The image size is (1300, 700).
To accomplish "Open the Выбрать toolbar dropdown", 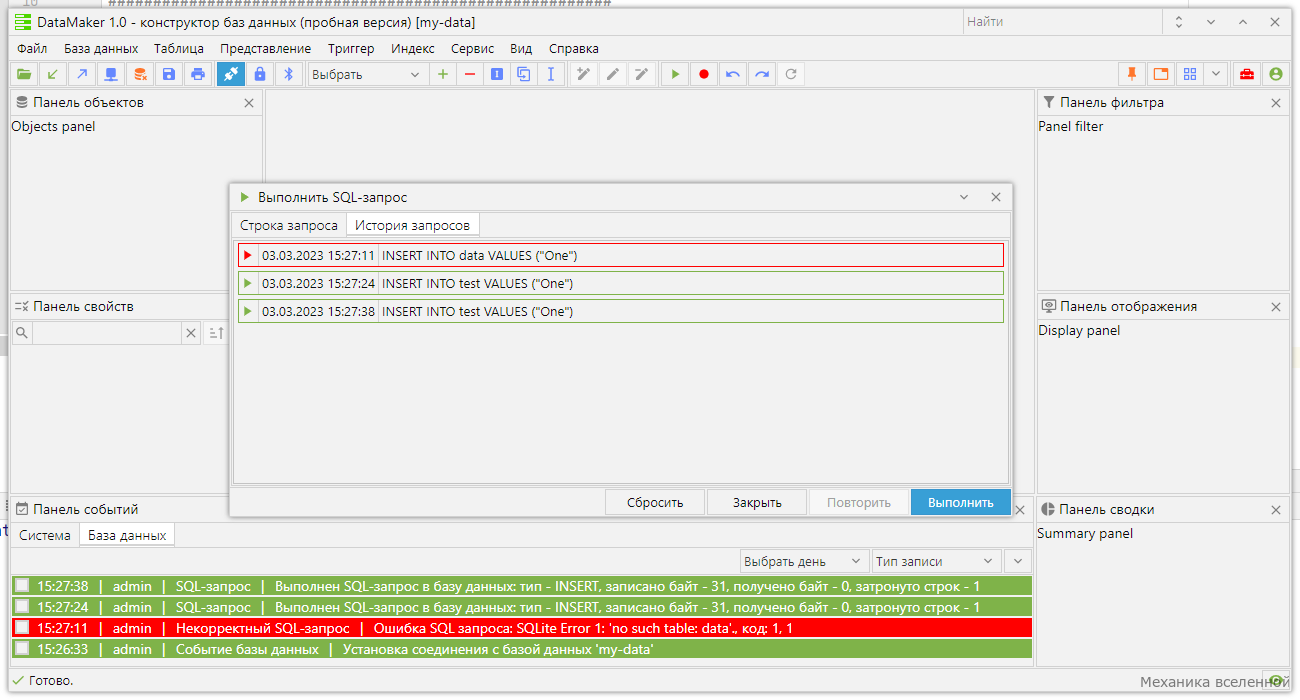I will point(367,74).
